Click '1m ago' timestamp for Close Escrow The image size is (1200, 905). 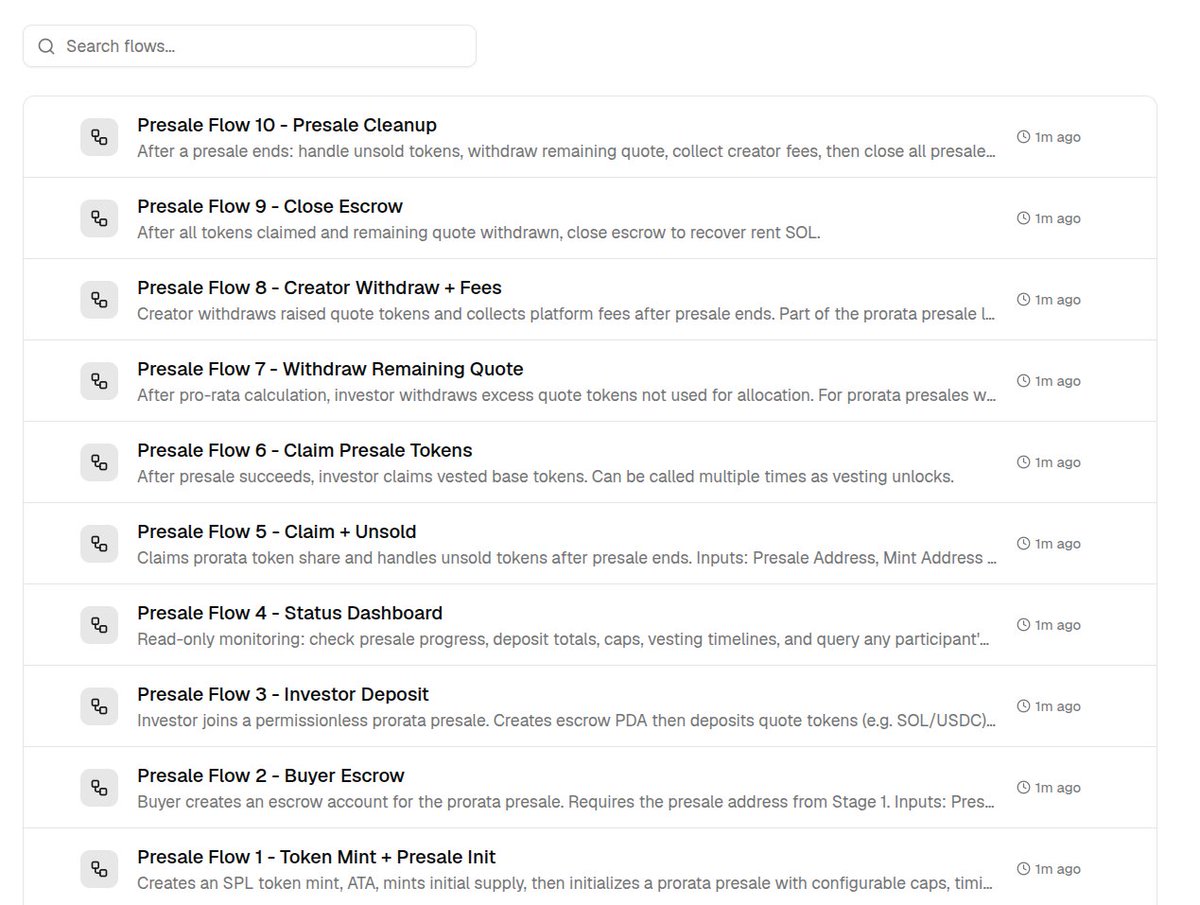(x=1058, y=218)
